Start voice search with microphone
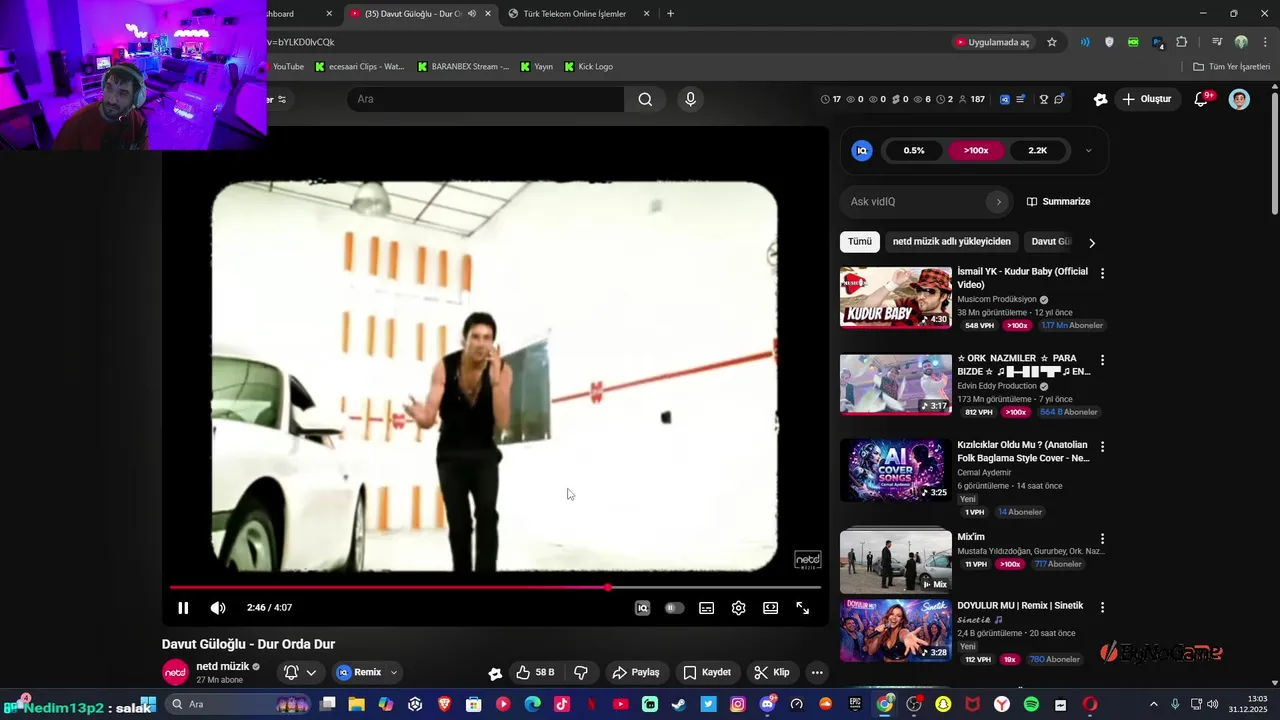 coord(690,99)
